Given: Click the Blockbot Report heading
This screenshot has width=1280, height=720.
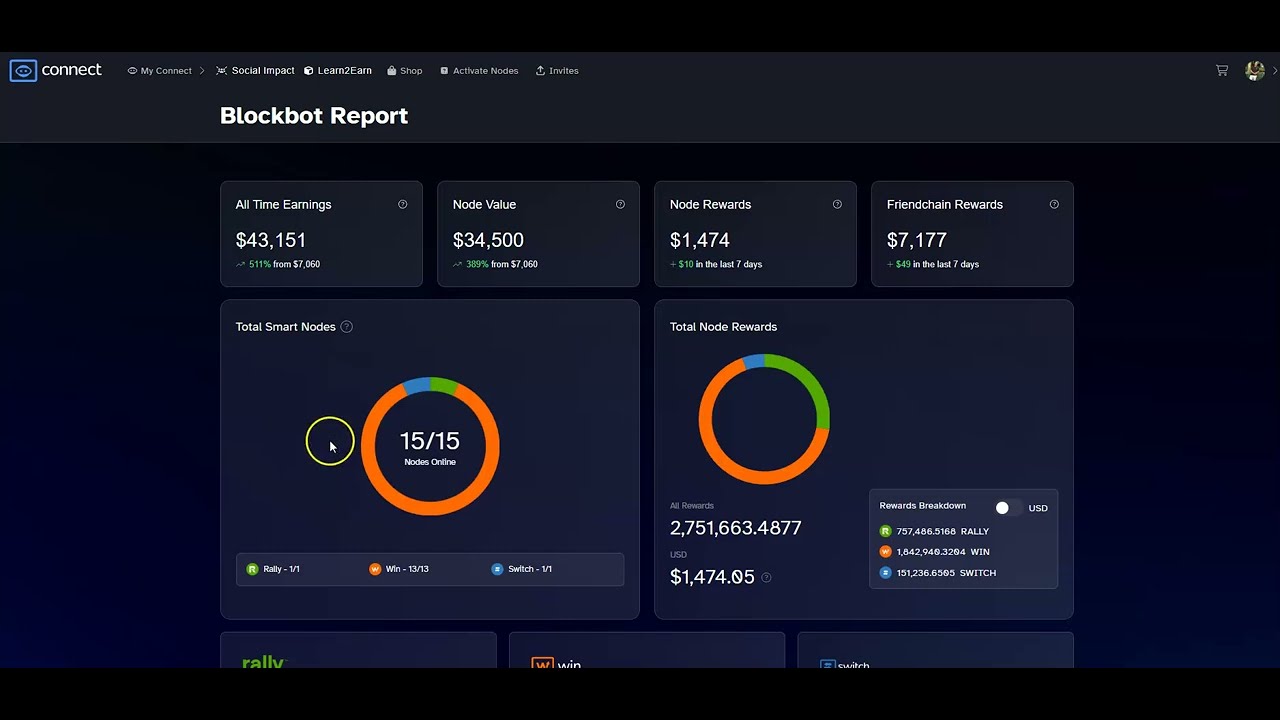Looking at the screenshot, I should pos(314,116).
